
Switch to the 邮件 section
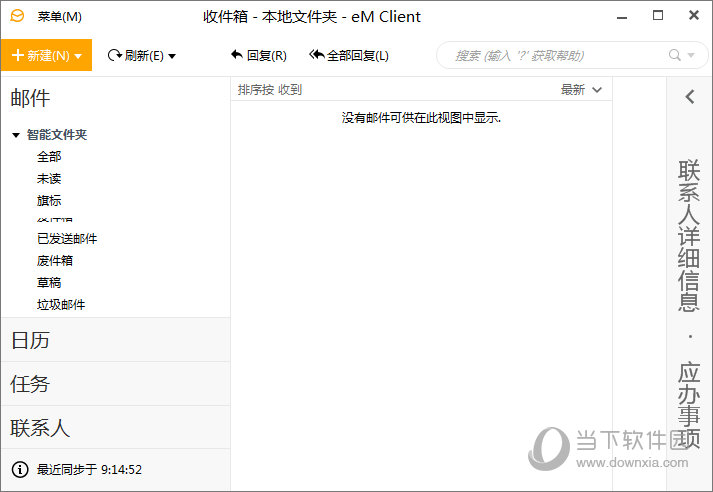point(30,98)
